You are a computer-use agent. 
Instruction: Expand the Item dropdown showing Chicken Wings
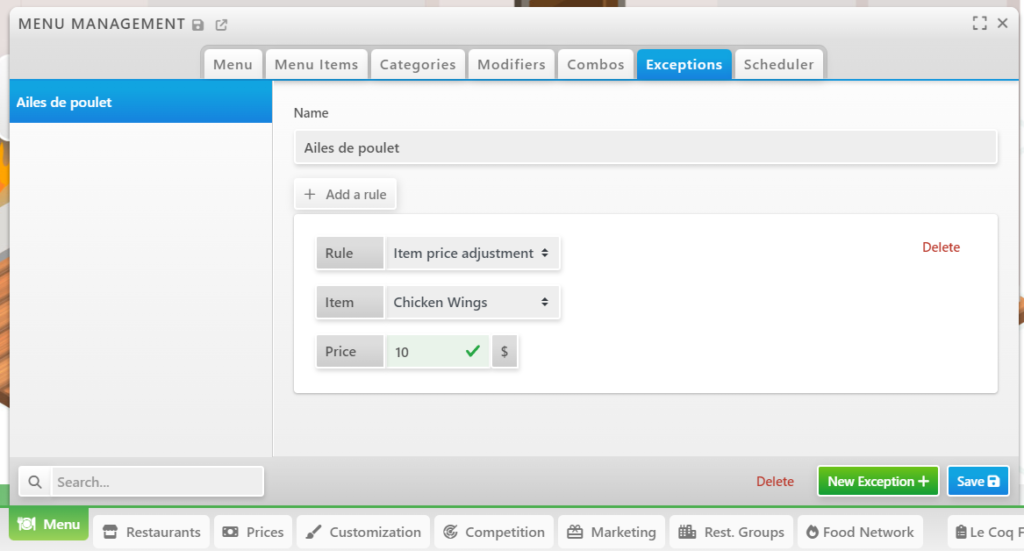click(471, 302)
